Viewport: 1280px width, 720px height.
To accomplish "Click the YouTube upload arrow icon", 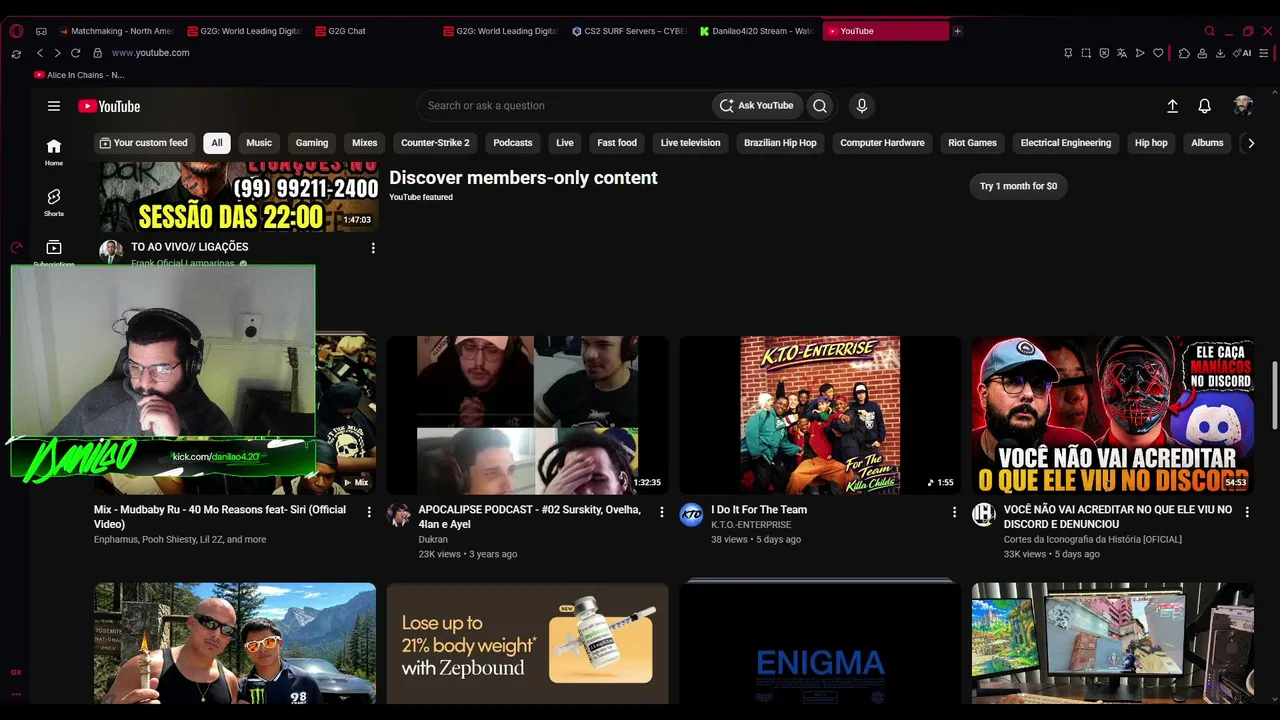I will click(1173, 106).
